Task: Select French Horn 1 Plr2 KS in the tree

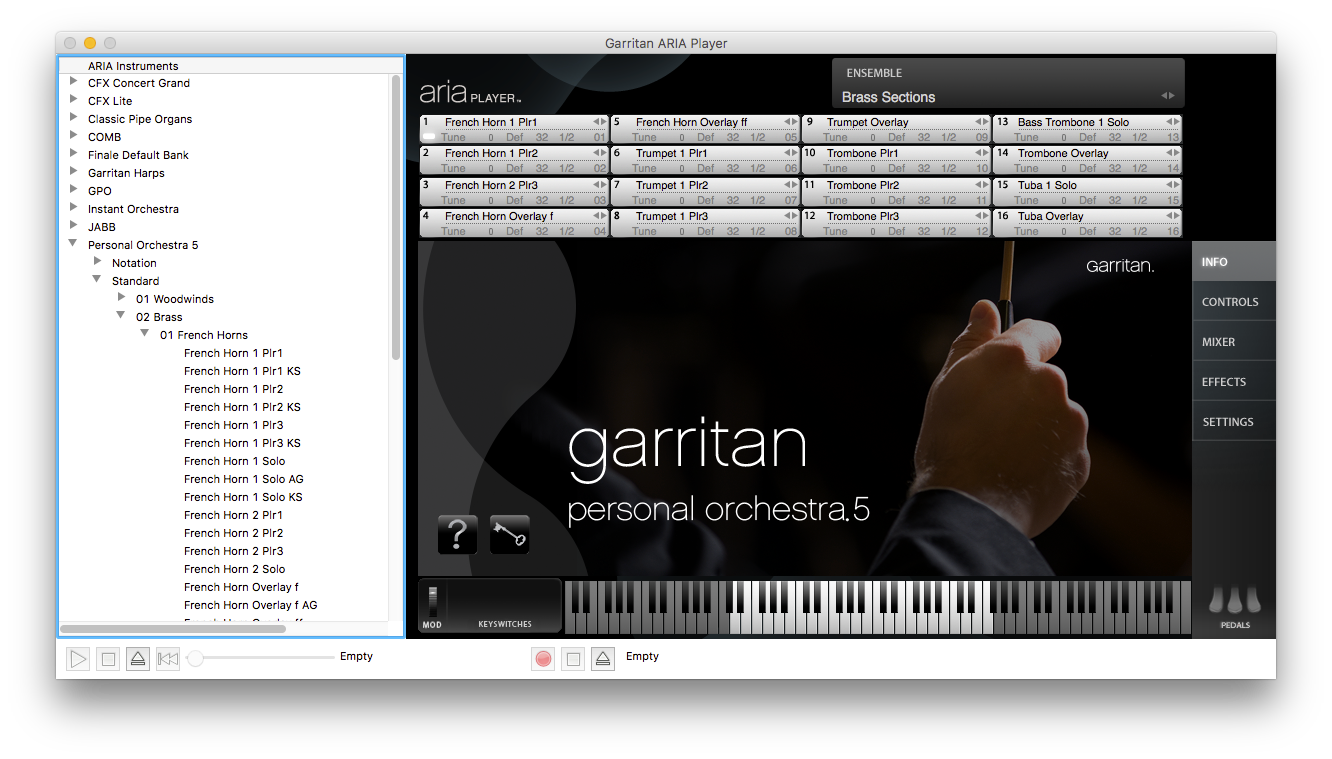Action: [242, 407]
